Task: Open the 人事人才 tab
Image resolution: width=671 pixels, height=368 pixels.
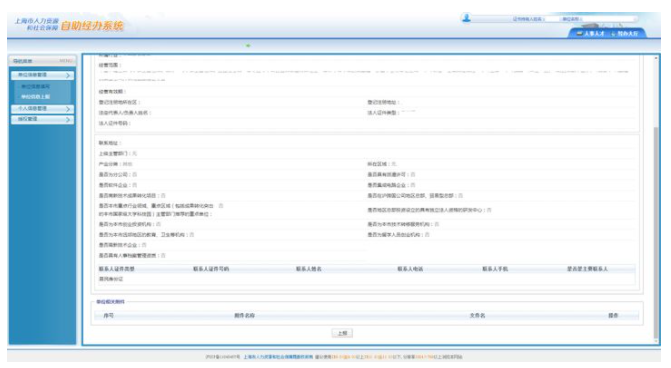Action: (x=594, y=33)
